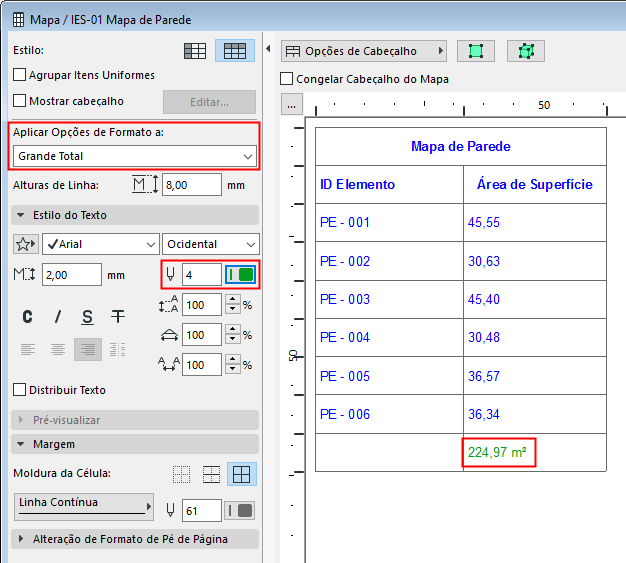Expand Alteração de Formato de Pé de Página

pyautogui.click(x=135, y=539)
